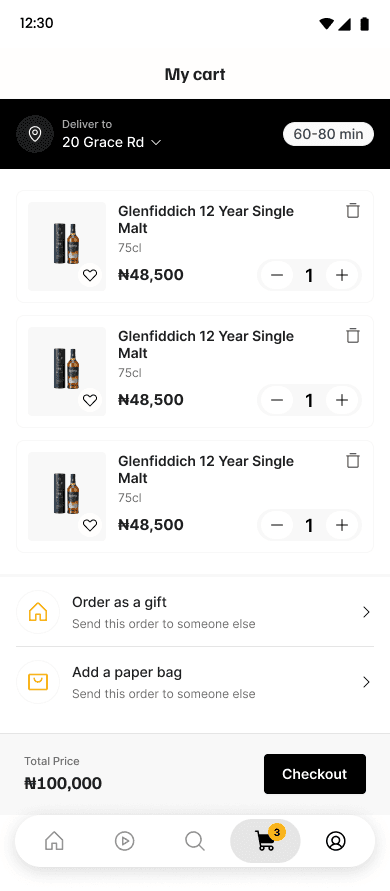Image resolution: width=390 pixels, height=891 pixels.
Task: Delete the first Glenfiddich item with trash icon
Action: point(353,210)
